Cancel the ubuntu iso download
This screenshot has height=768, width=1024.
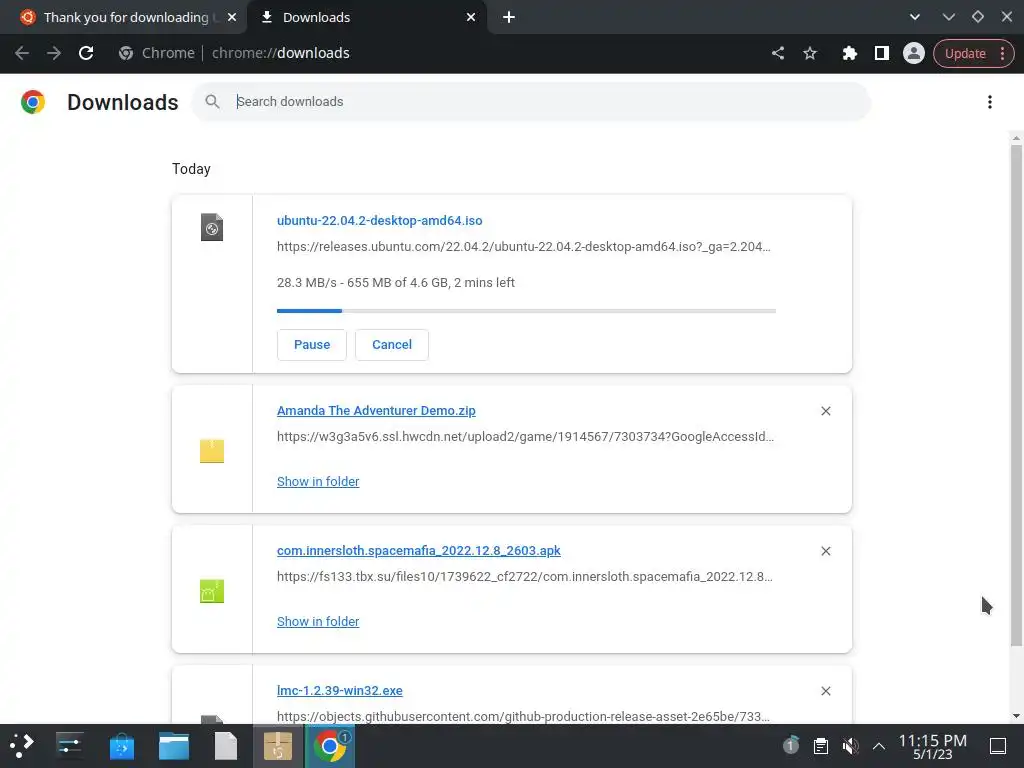tap(392, 344)
